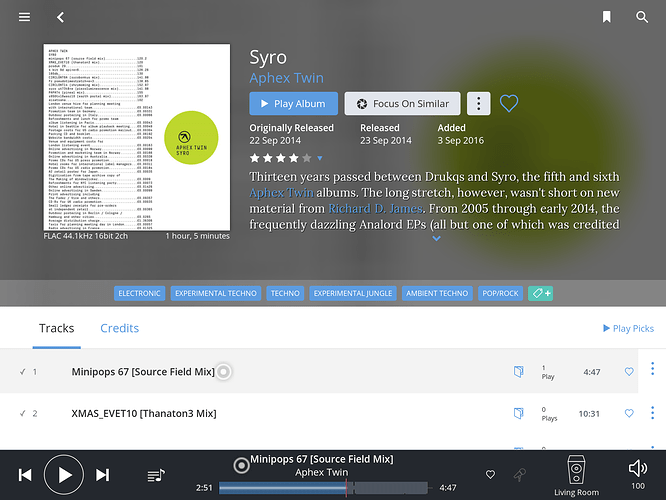The width and height of the screenshot is (666, 500).
Task: Click the red playhead marker in waveform
Action: tap(347, 488)
